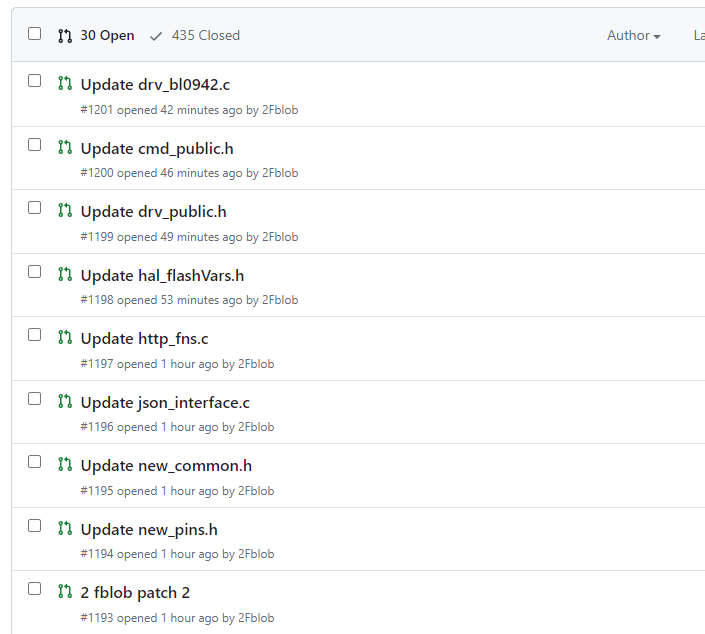Show the 30 Open pull requests
The image size is (705, 634).
coord(96,35)
